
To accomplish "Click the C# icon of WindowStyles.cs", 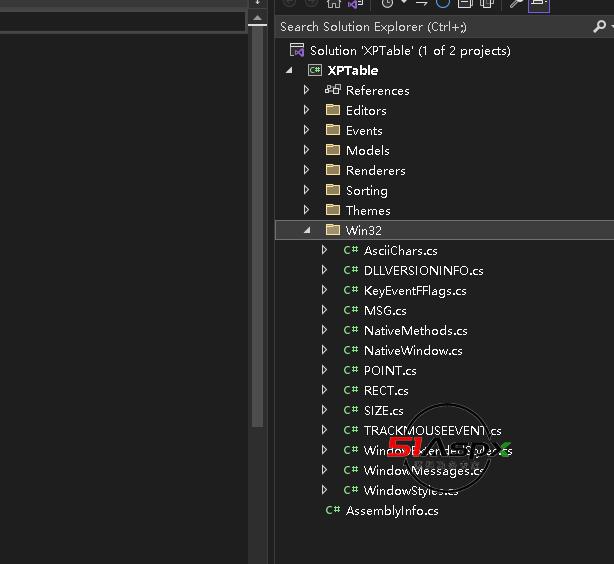I will (351, 490).
